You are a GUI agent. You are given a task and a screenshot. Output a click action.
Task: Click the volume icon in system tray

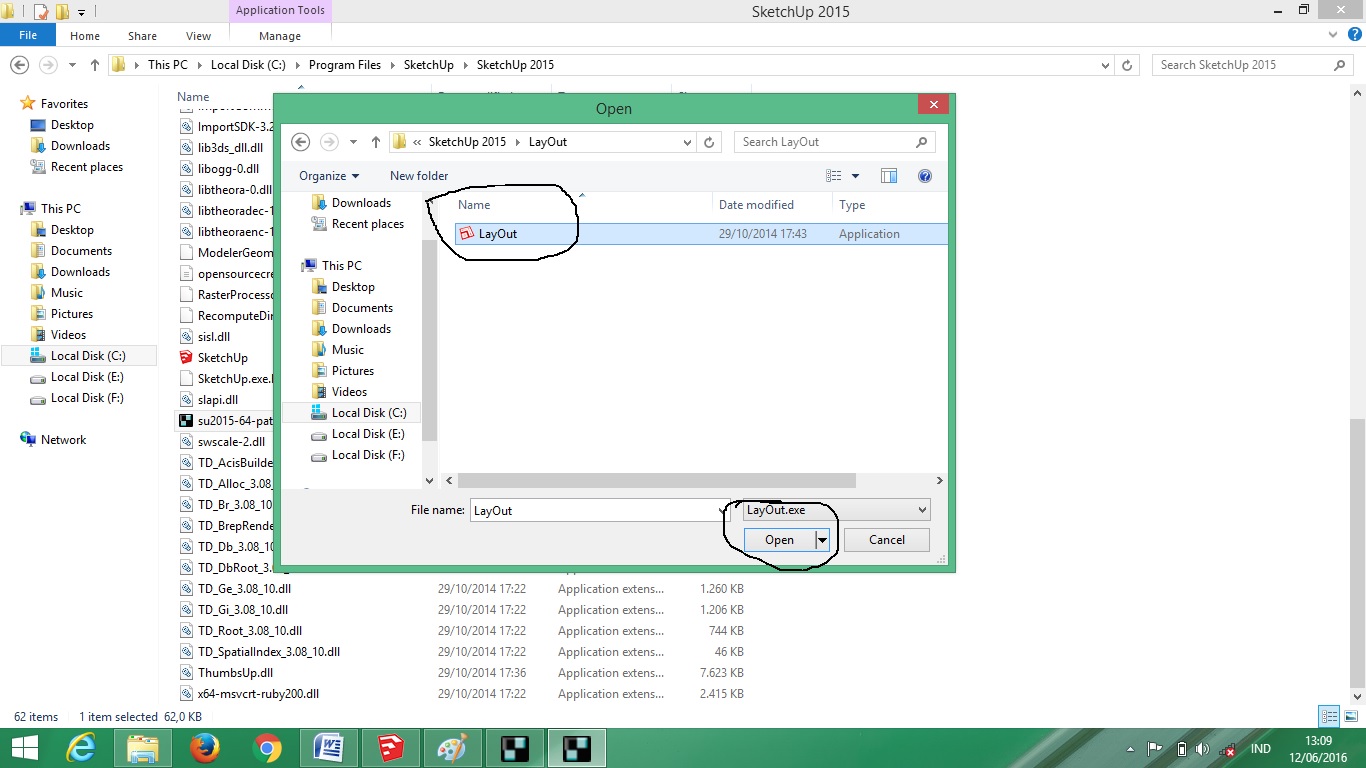pos(1204,749)
